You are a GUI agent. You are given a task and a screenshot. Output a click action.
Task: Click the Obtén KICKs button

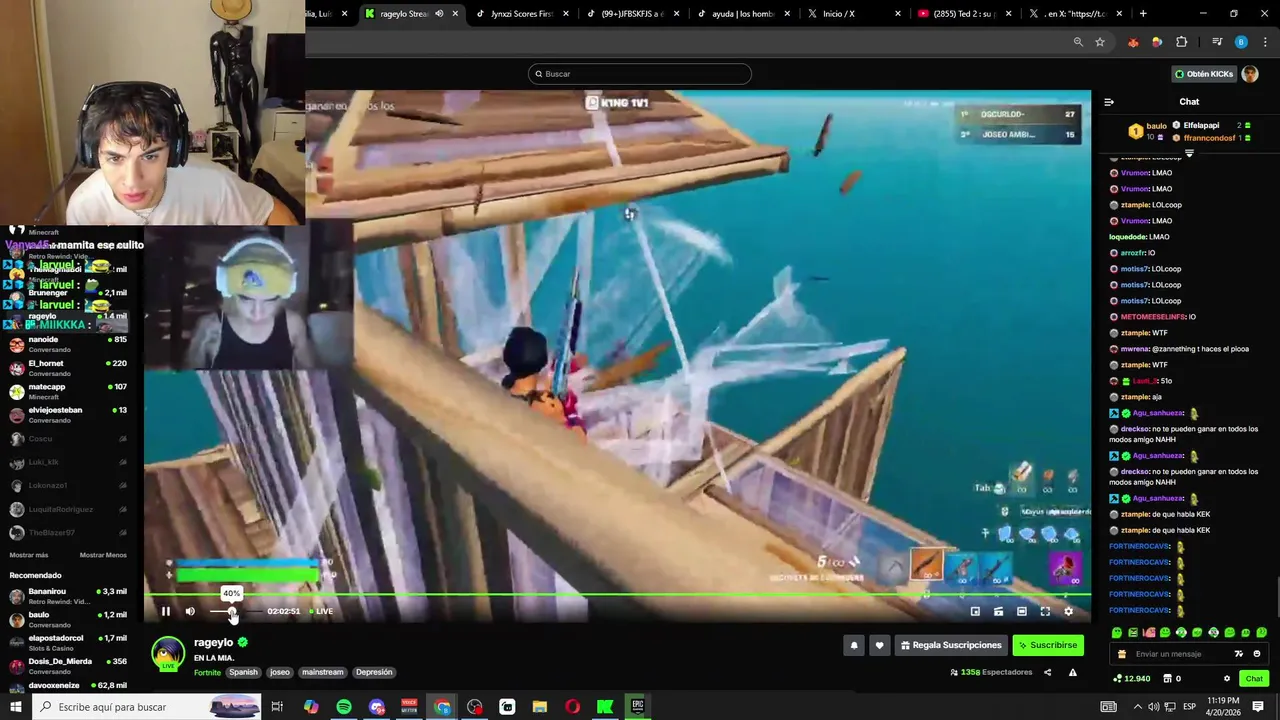1204,74
